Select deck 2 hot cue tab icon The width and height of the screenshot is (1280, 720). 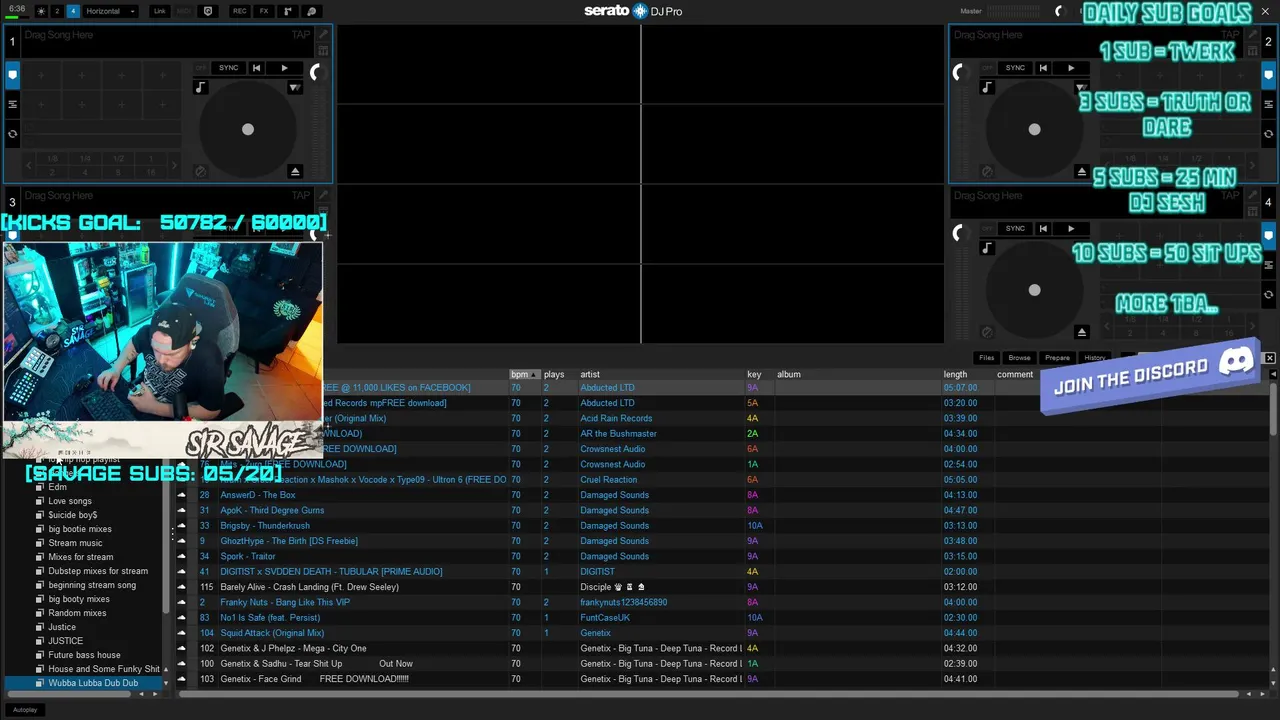1268,74
